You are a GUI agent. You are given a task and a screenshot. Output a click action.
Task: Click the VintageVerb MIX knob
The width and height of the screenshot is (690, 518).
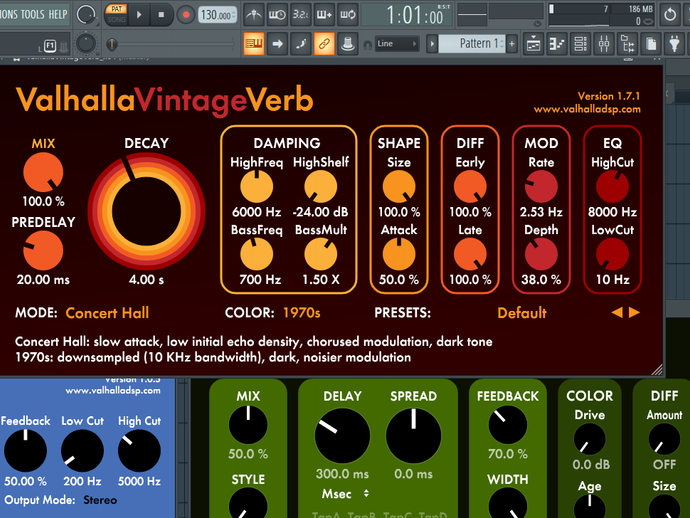coord(43,173)
